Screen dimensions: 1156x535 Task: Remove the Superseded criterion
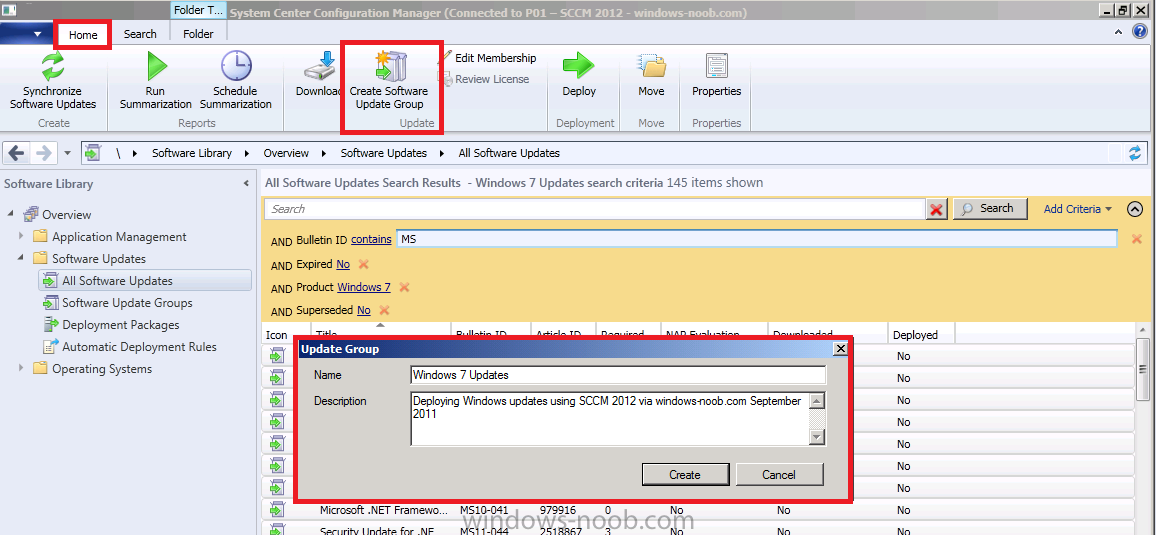coord(383,310)
